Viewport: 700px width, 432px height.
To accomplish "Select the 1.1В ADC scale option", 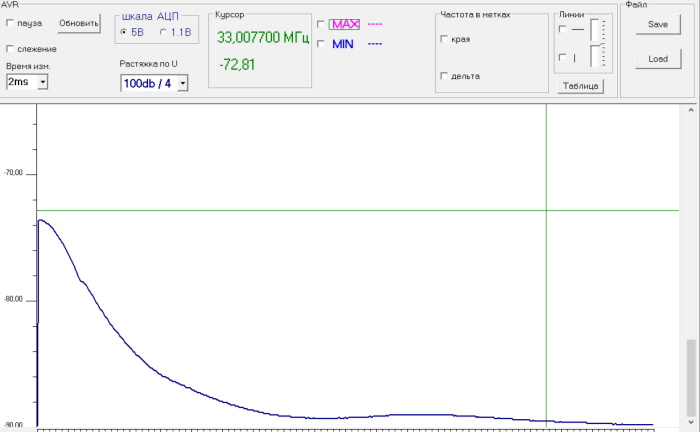I will tap(163, 33).
